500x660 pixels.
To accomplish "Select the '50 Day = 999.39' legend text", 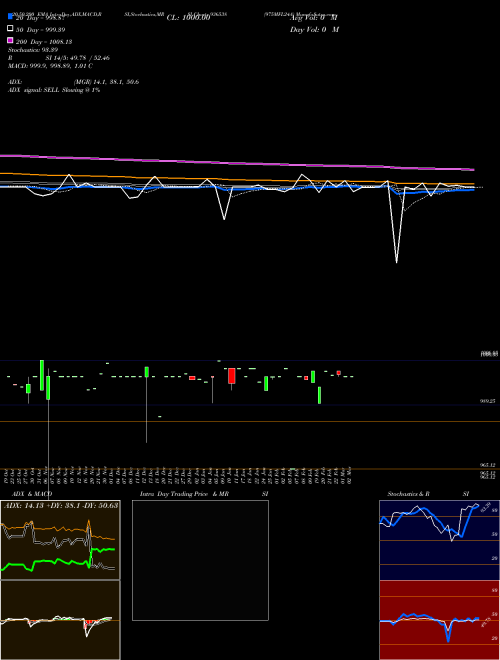I will [x=41, y=30].
